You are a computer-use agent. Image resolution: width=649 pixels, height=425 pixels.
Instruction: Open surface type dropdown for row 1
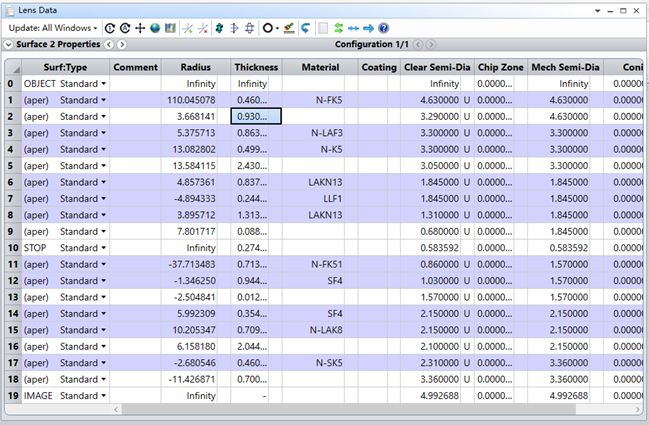(104, 100)
